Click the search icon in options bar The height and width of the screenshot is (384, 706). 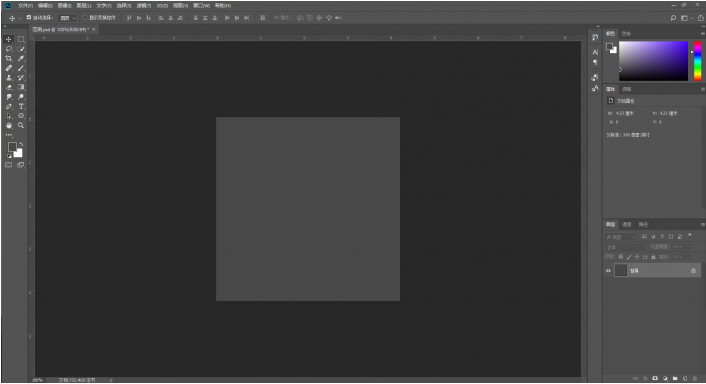[x=673, y=18]
